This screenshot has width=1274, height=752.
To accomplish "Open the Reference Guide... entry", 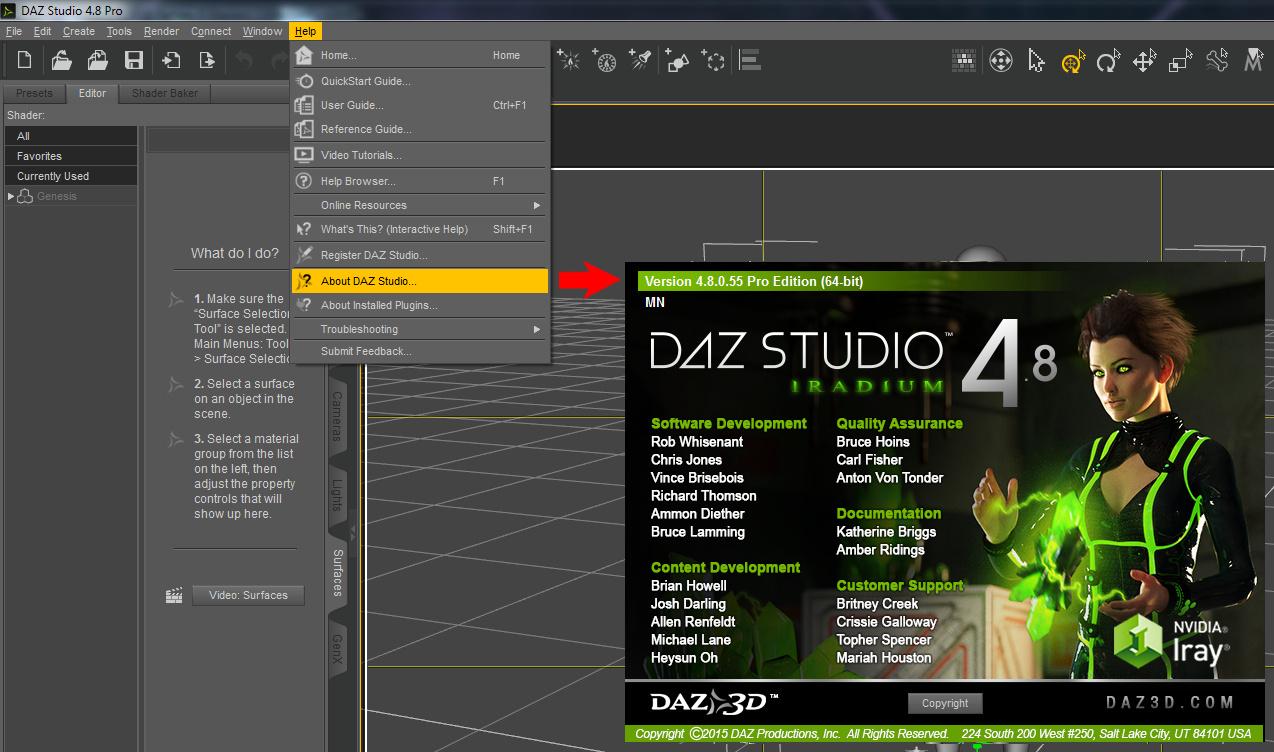I will [420, 129].
